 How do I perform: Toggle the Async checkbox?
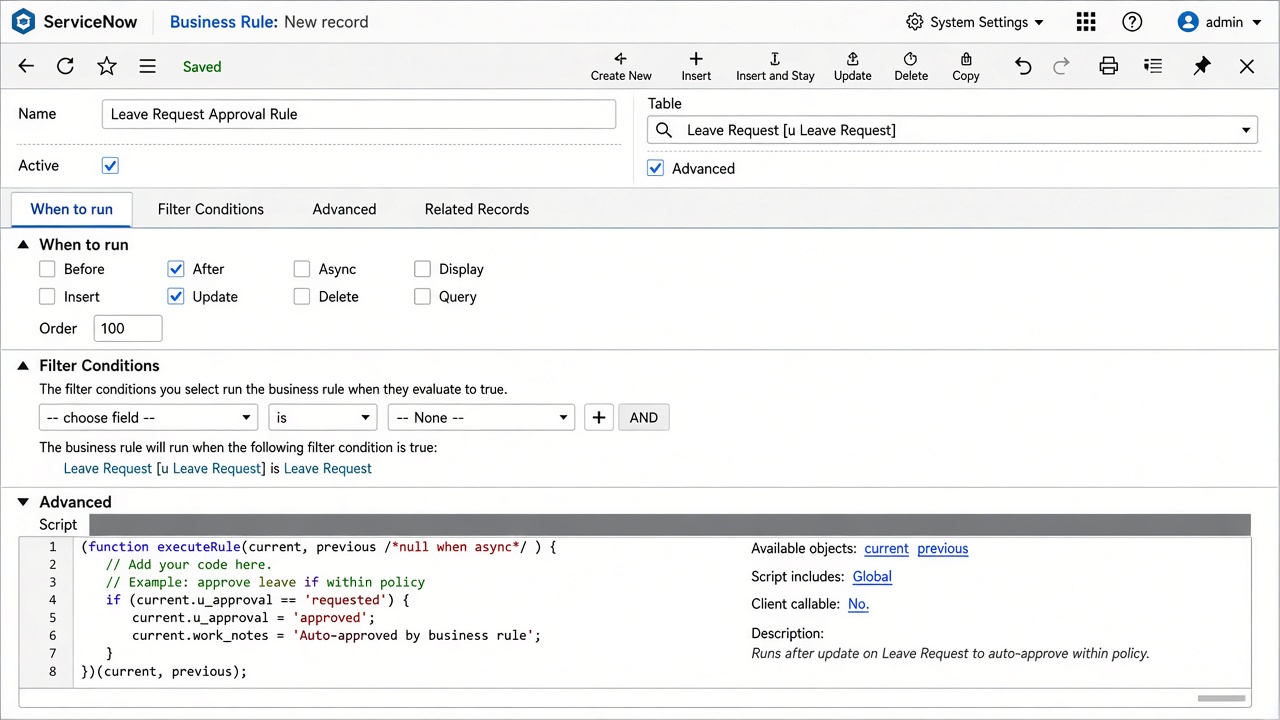click(x=302, y=269)
